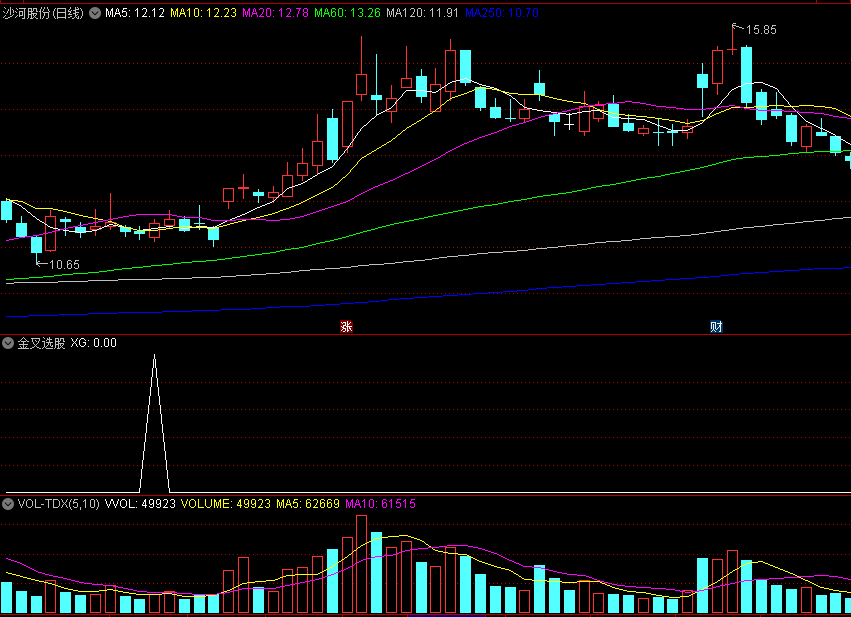Select the 金叉选股 indicator name
Viewport: 851px width, 617px height.
click(41, 343)
